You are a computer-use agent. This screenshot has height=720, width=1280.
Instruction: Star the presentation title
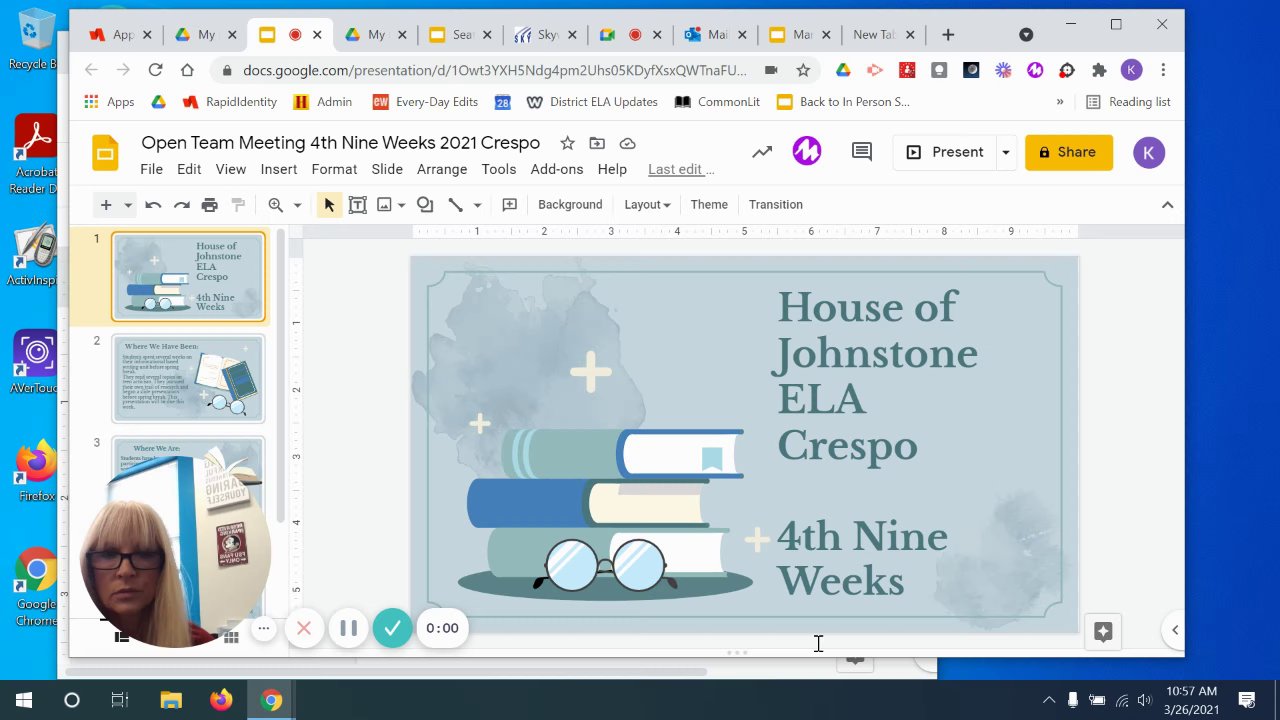click(x=567, y=143)
